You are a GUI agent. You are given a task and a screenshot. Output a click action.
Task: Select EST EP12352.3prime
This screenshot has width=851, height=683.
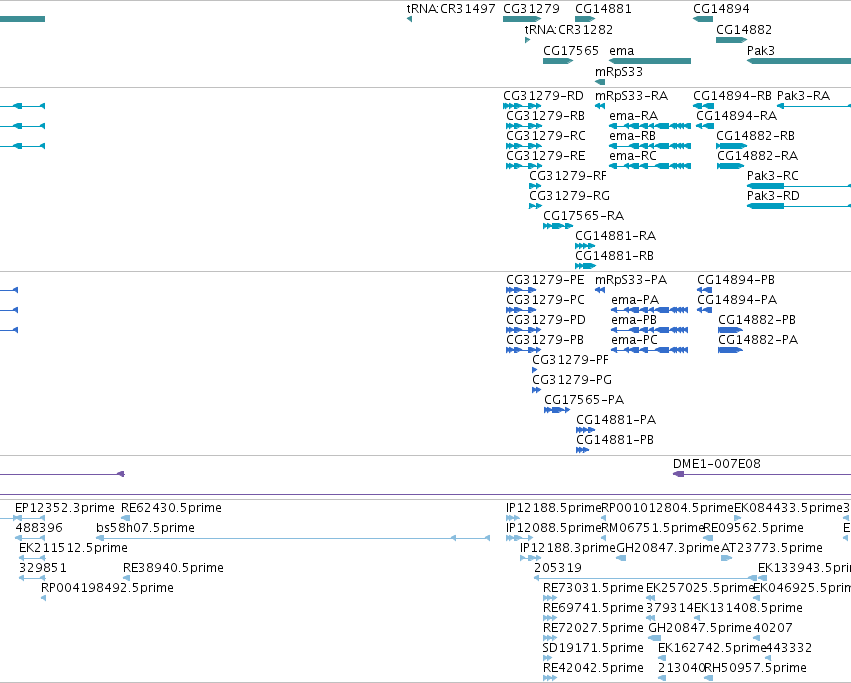(x=30, y=518)
